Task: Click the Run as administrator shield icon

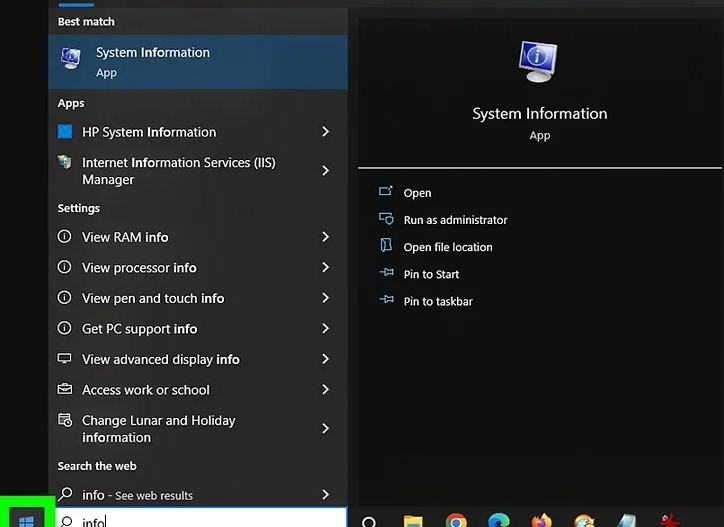Action: (x=386, y=218)
